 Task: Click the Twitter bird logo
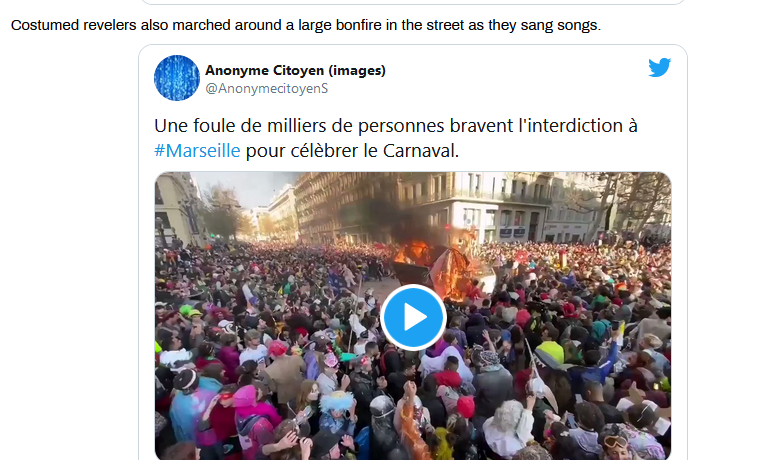(660, 68)
